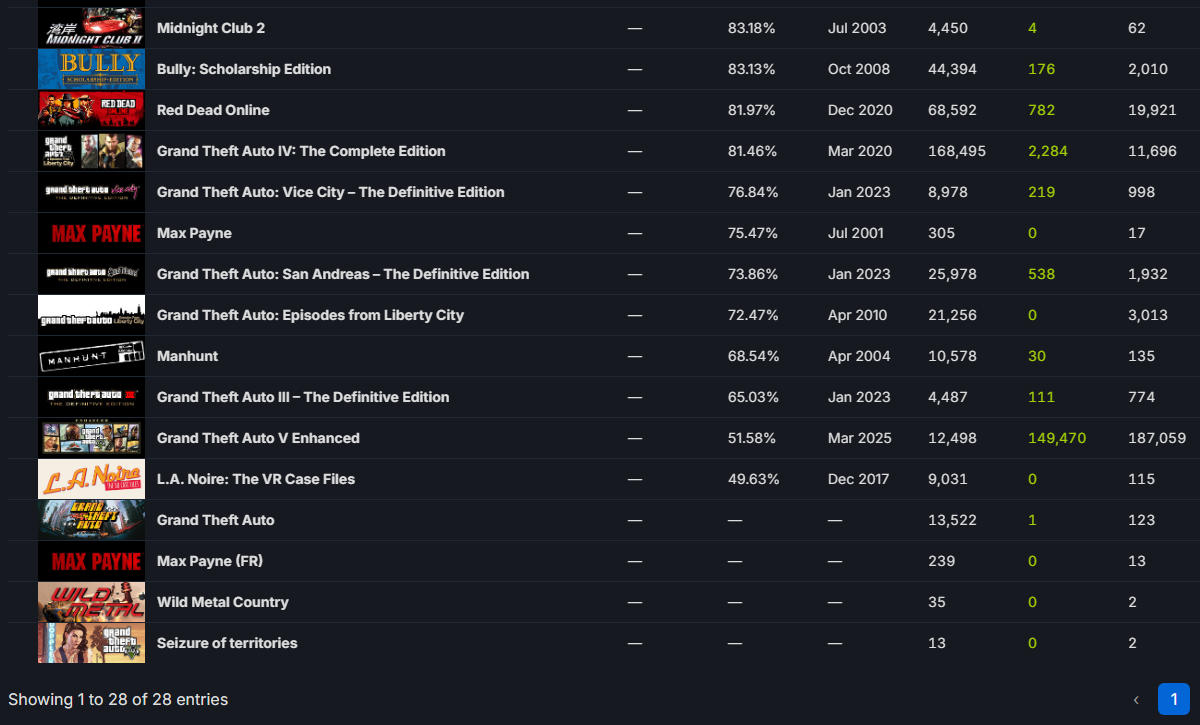
Task: Open Grand Theft Auto: Vice City Definitive Edition link
Action: point(331,192)
